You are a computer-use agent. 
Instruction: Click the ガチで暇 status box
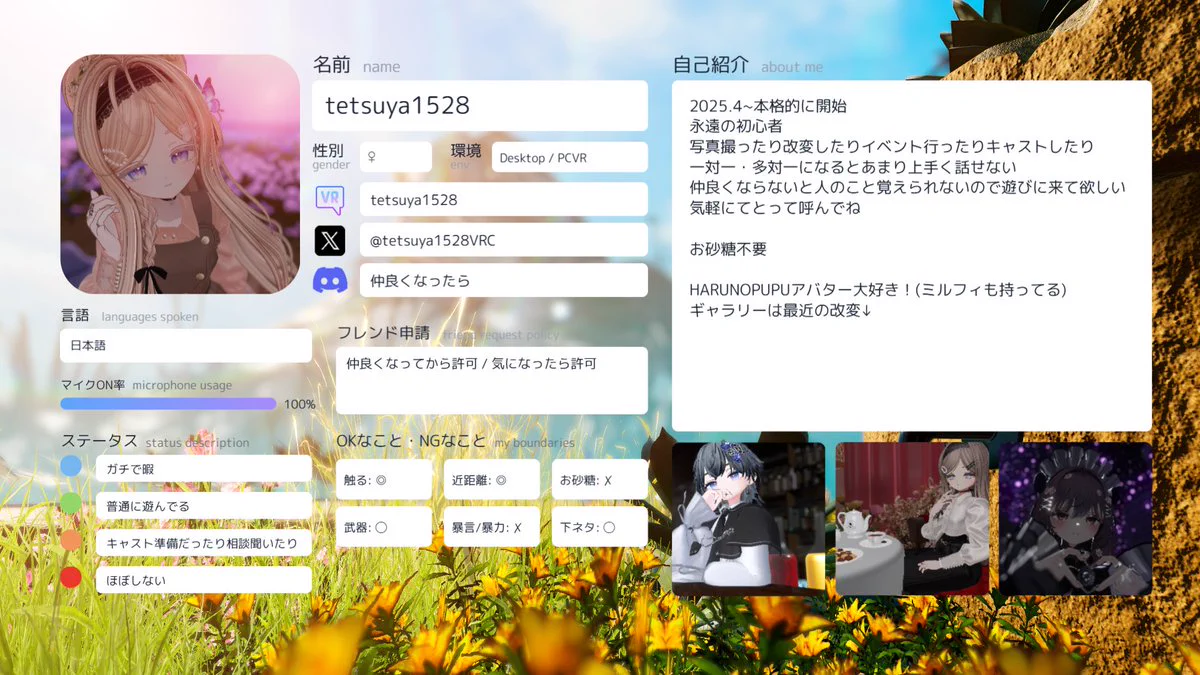tap(204, 468)
